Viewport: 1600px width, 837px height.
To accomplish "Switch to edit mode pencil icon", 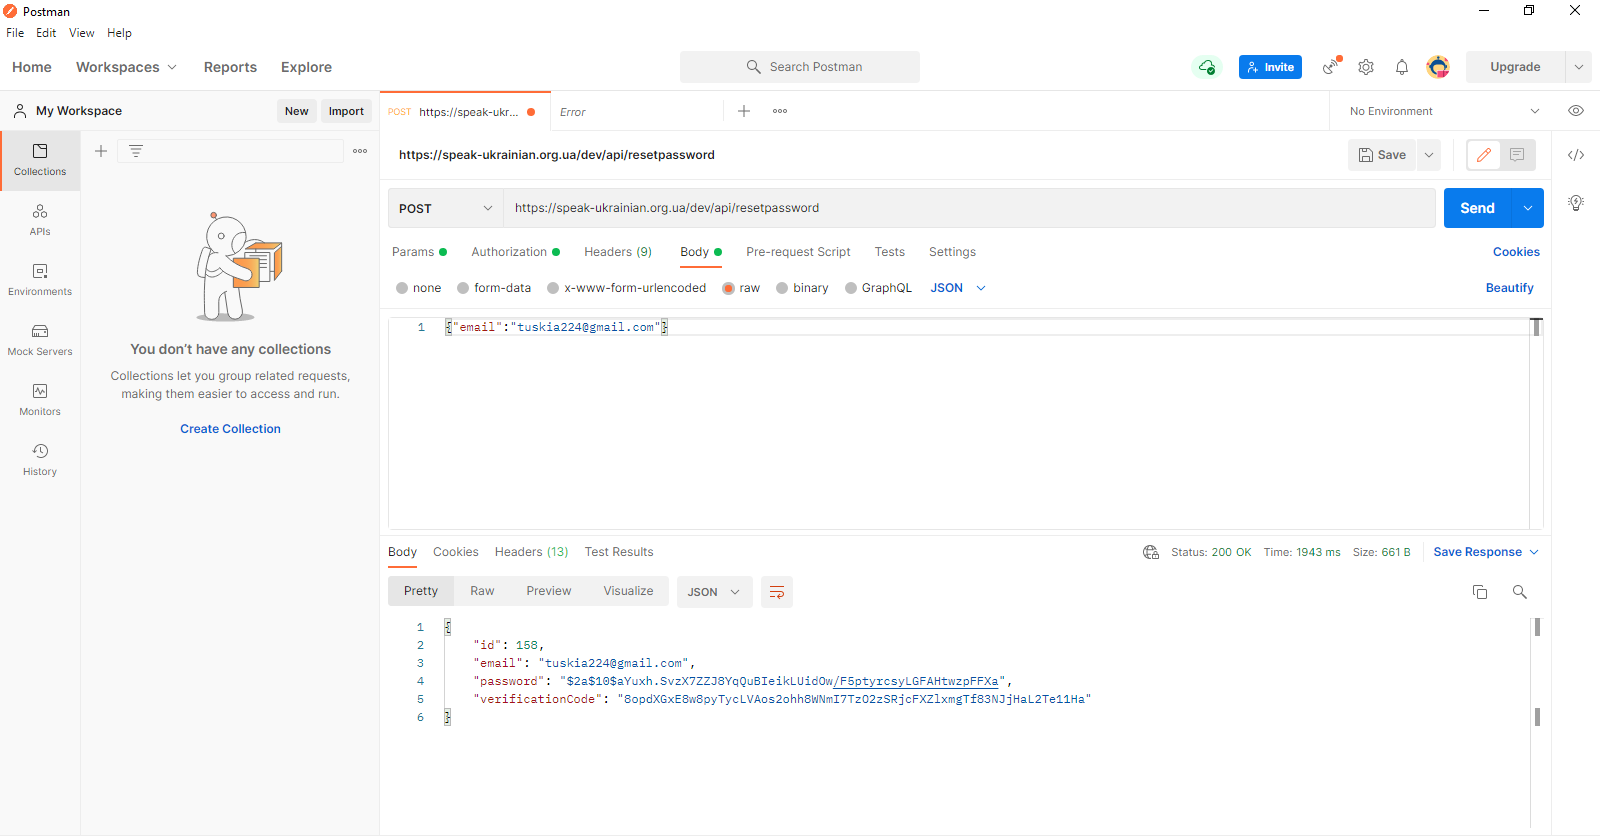I will (1484, 155).
